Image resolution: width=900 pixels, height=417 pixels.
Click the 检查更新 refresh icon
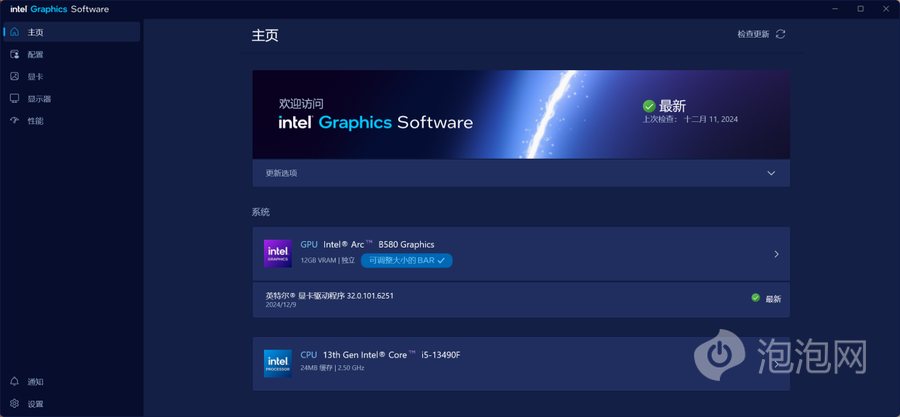pyautogui.click(x=780, y=34)
